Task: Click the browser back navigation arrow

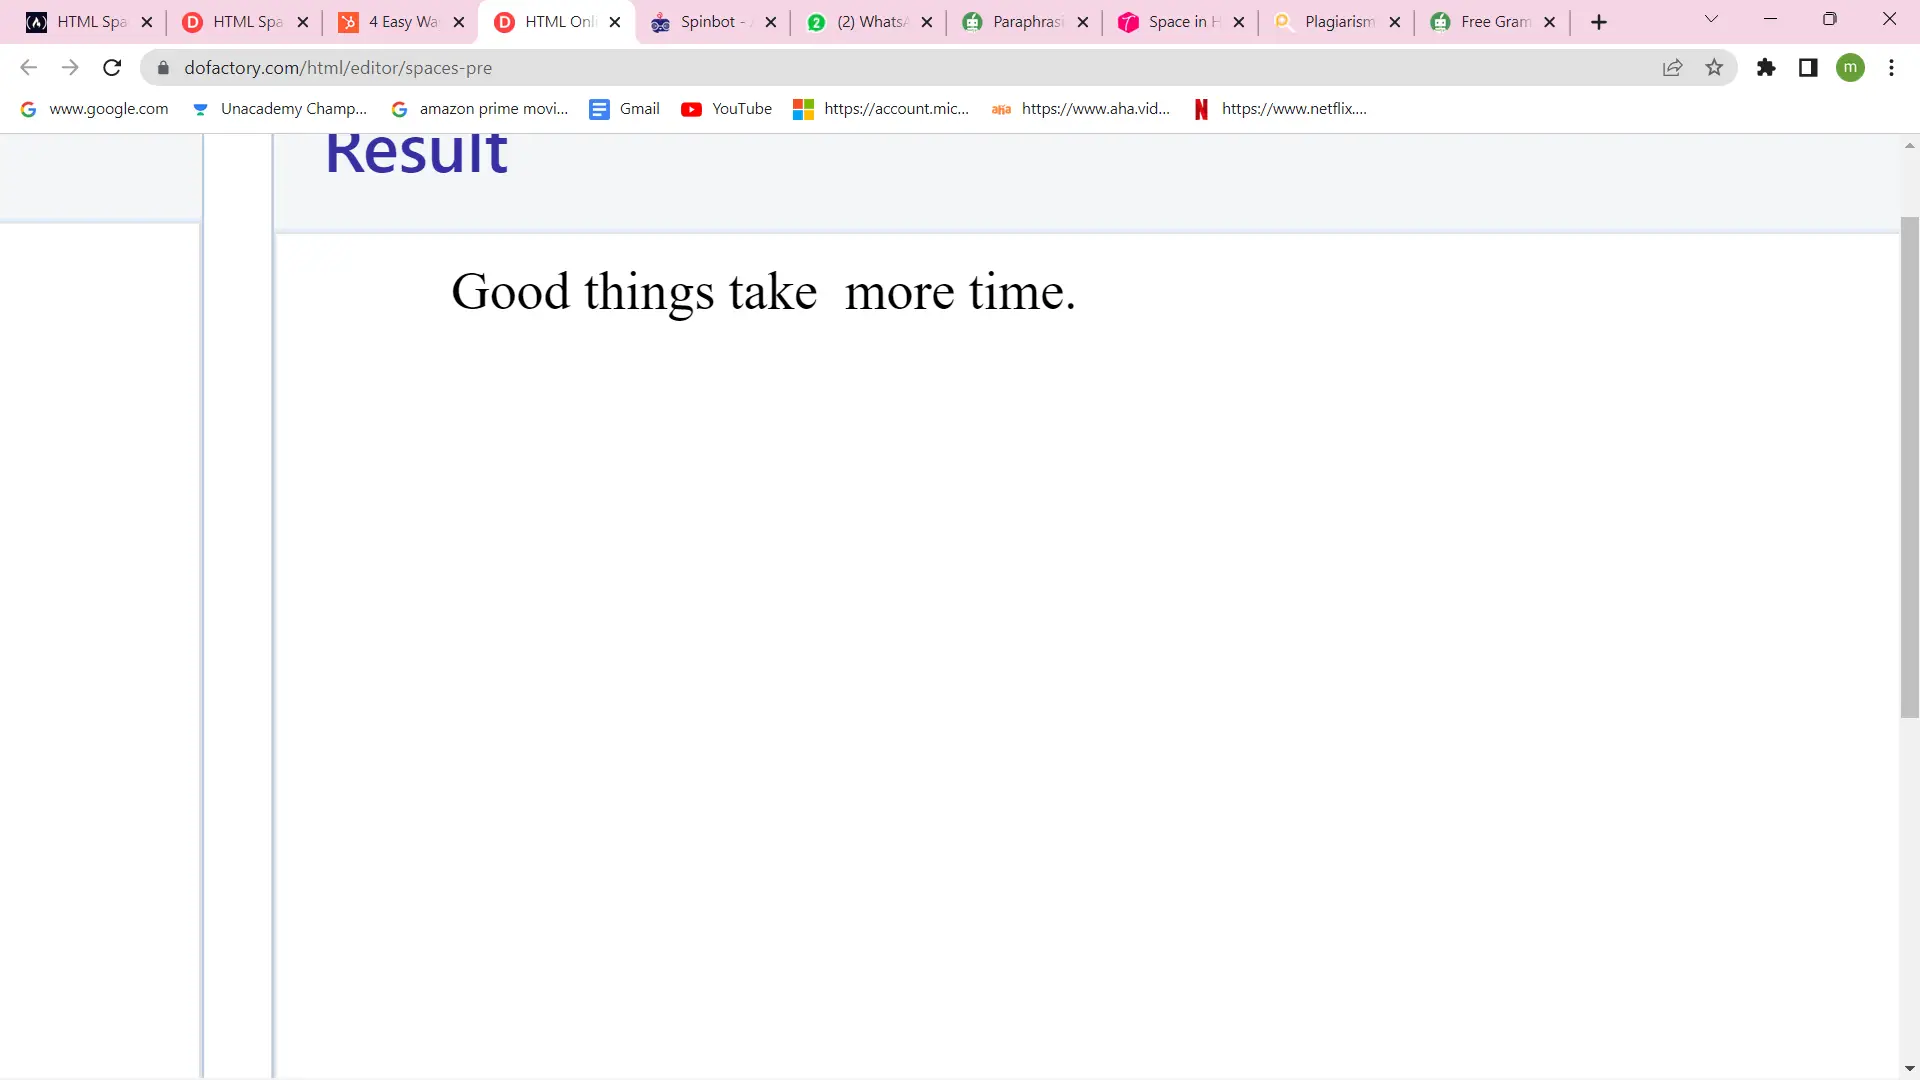Action: [29, 67]
